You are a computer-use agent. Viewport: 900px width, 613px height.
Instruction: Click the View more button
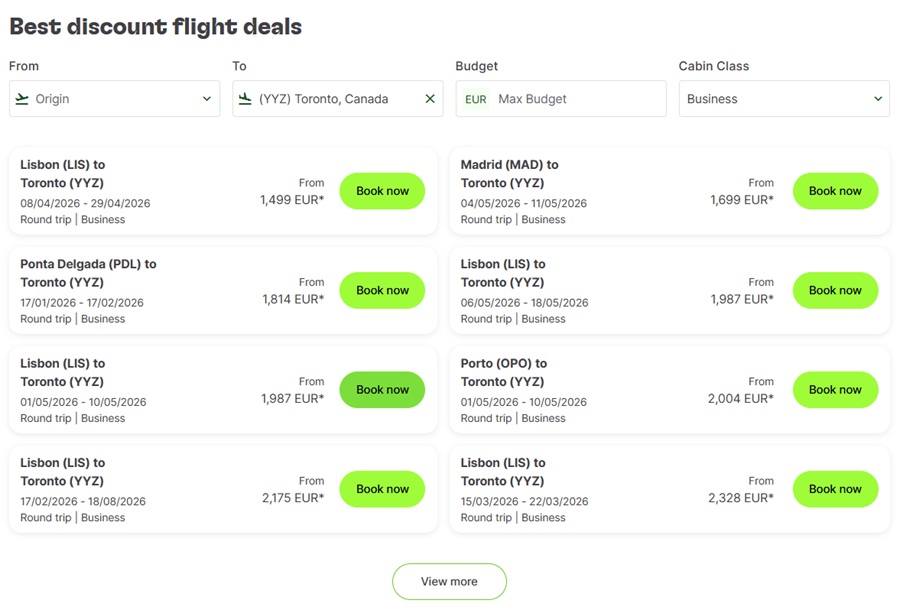pyautogui.click(x=449, y=582)
